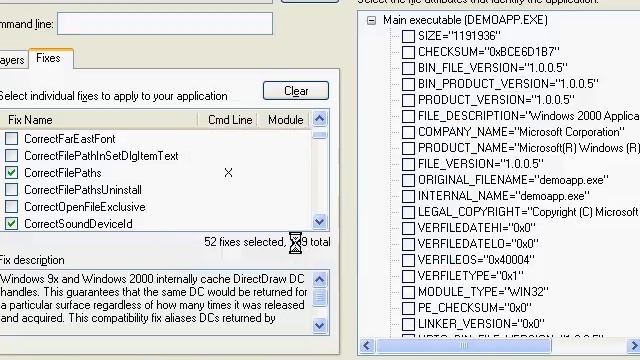Enable BIN_PRODUCT_VERSION attribute checkbox
Image resolution: width=640 pixels, height=360 pixels.
[408, 84]
